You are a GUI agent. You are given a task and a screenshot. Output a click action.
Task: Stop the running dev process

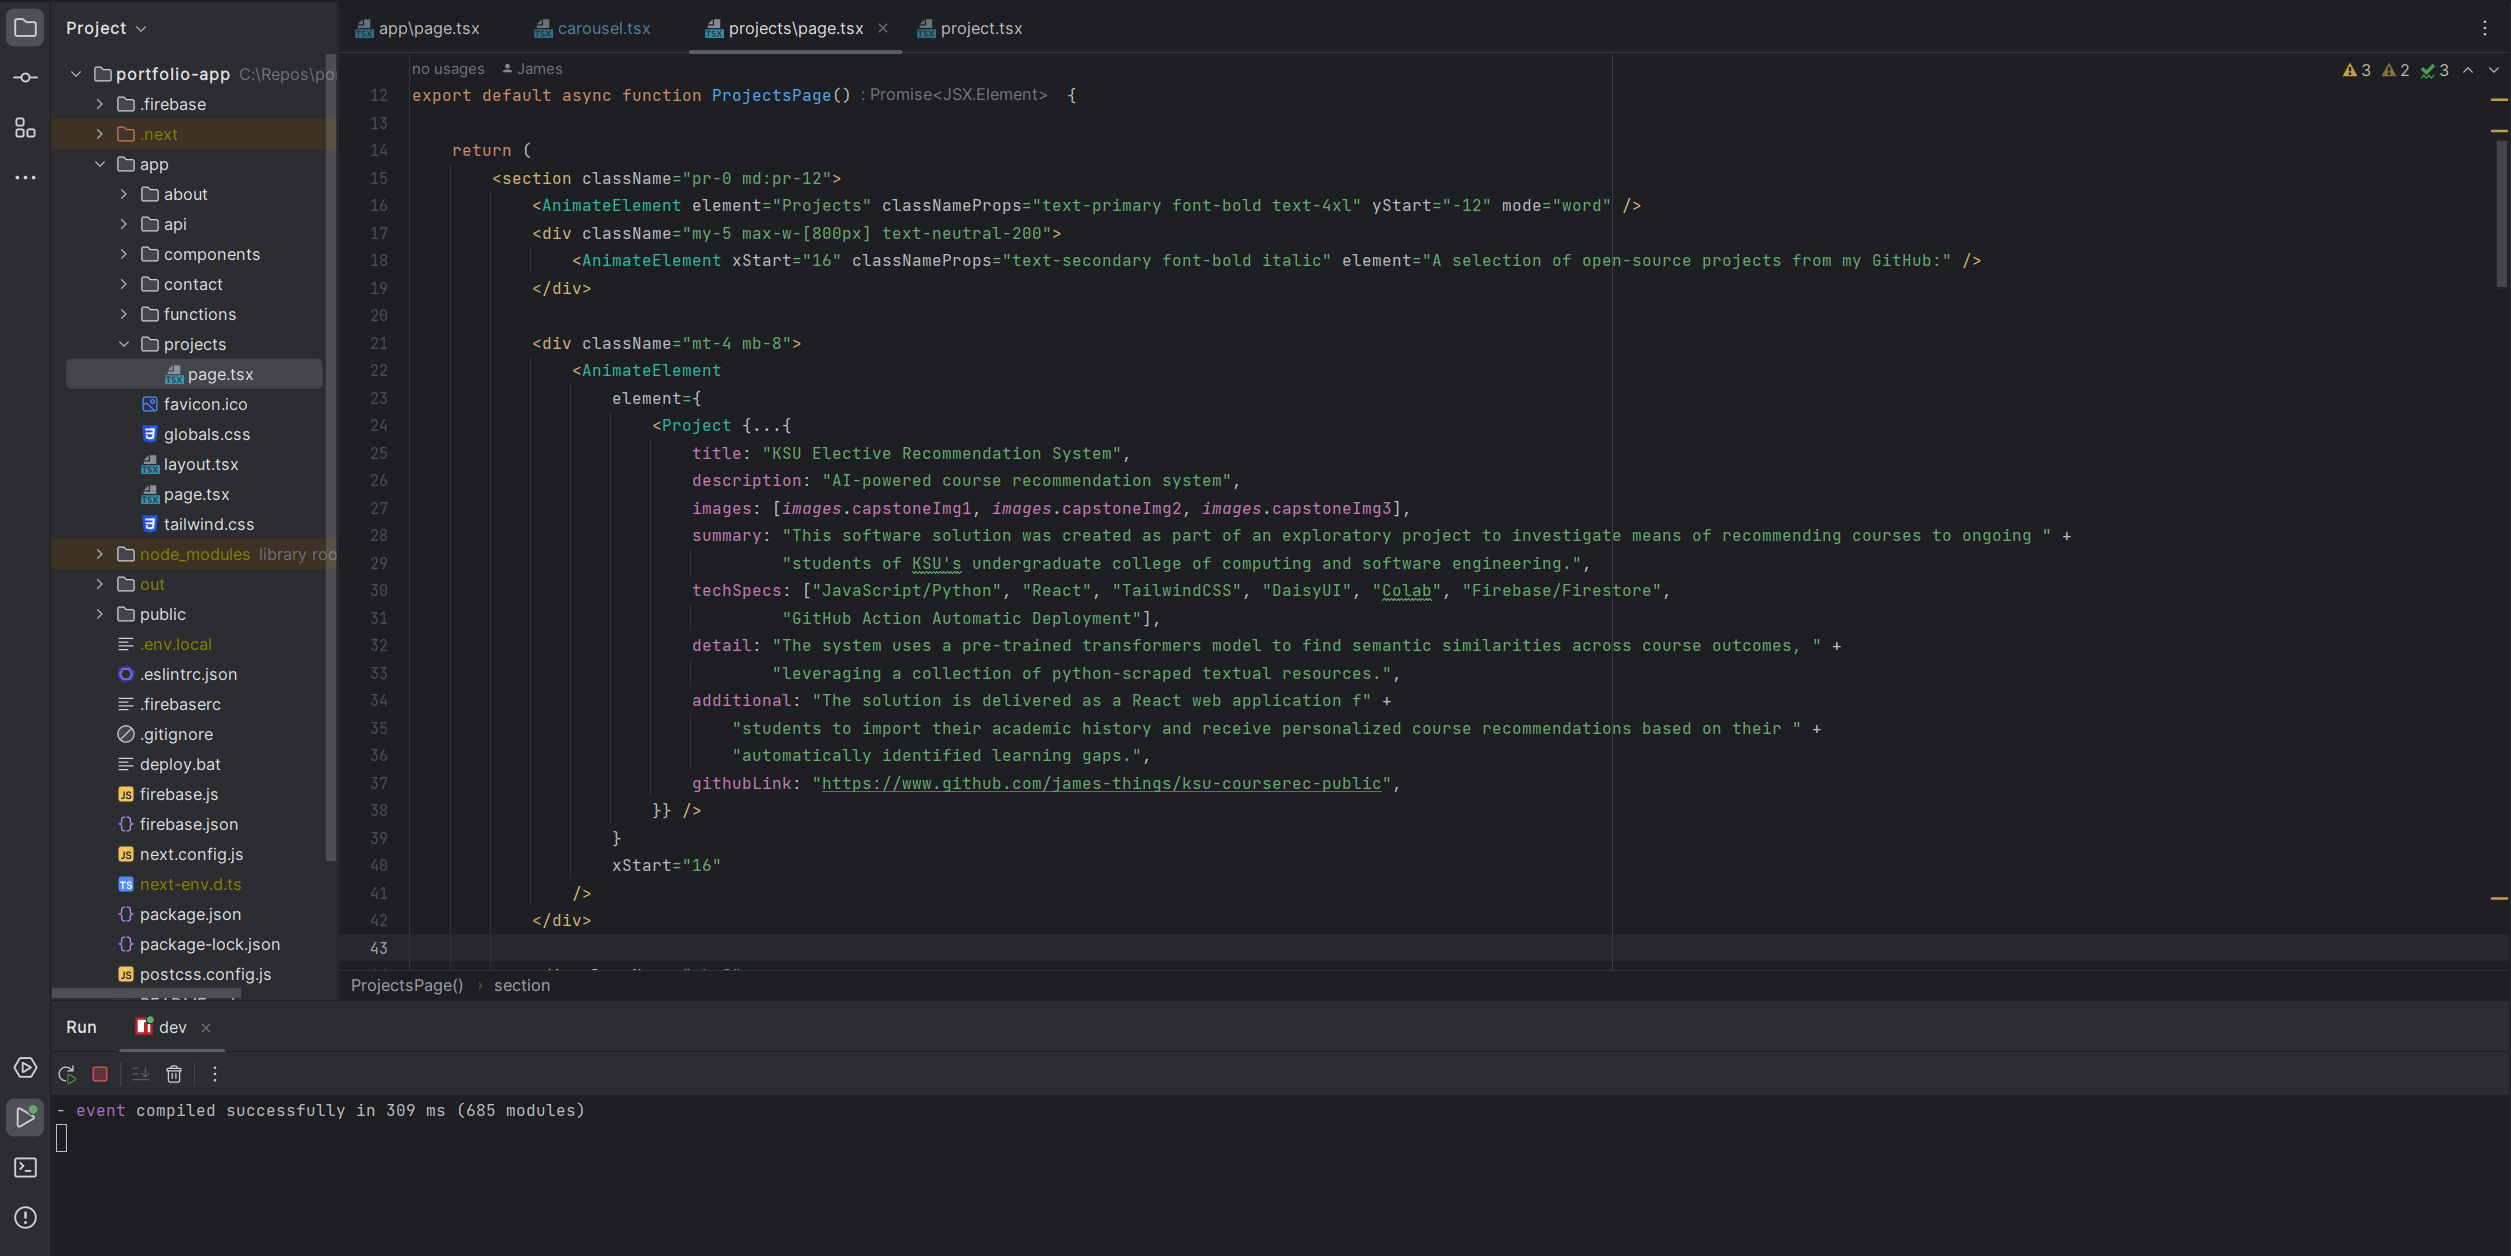point(100,1074)
